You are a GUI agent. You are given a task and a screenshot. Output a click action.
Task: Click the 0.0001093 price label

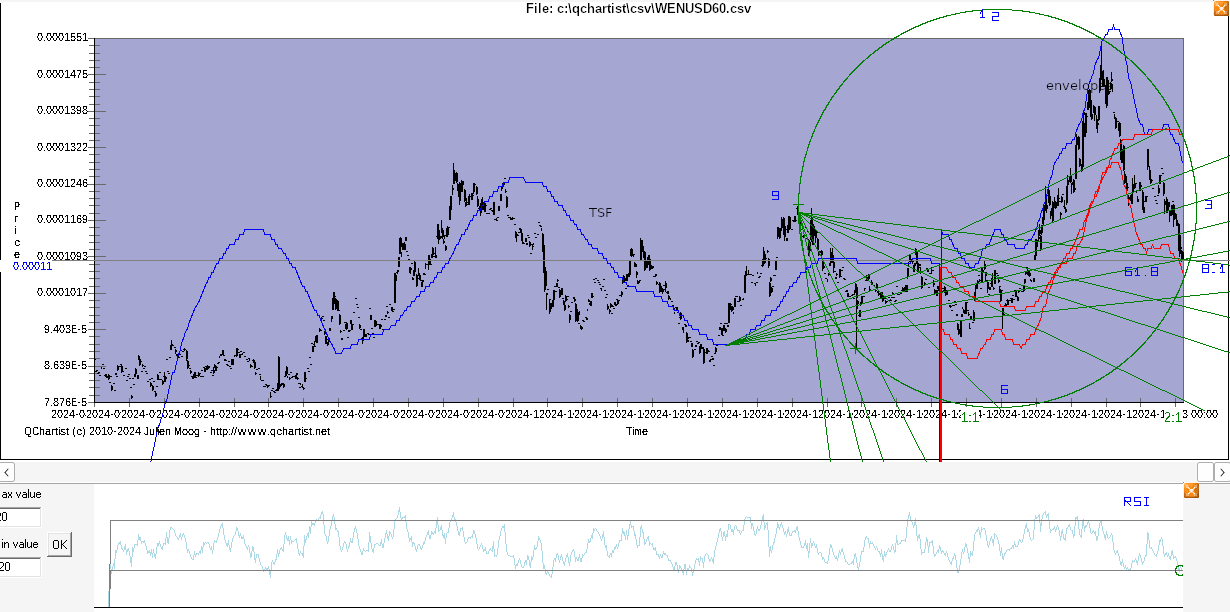pyautogui.click(x=63, y=256)
